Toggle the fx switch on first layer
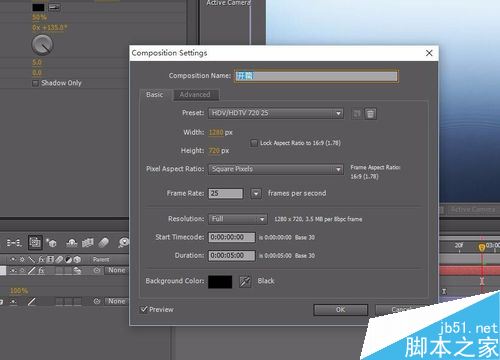The height and width of the screenshot is (360, 500). pos(41,270)
